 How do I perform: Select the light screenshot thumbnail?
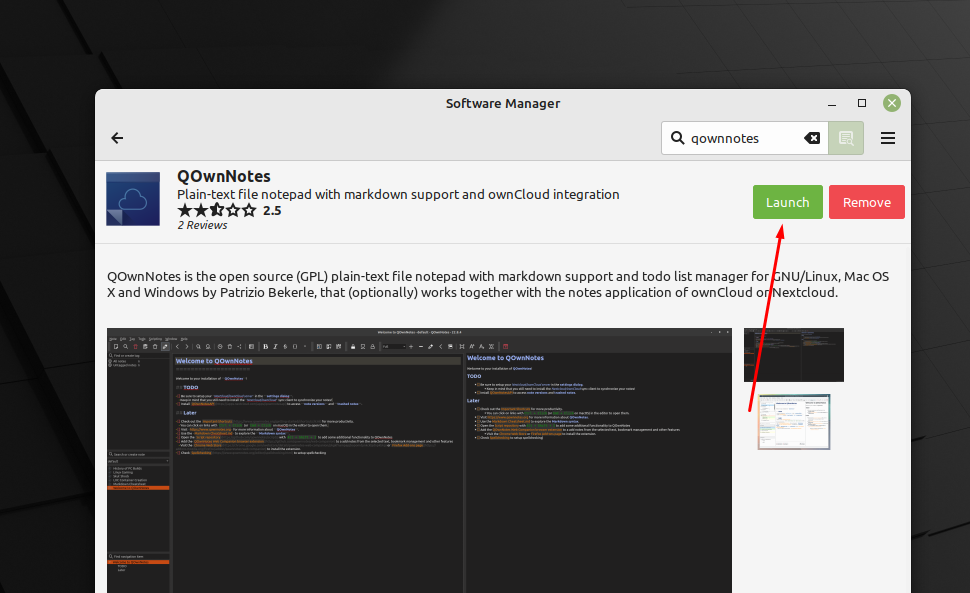pyautogui.click(x=794, y=422)
